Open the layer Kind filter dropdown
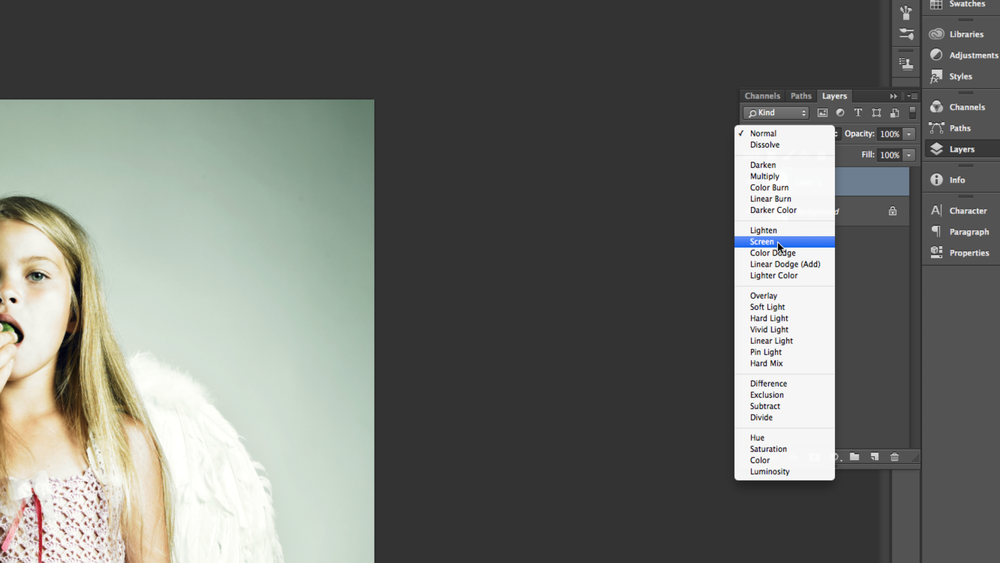This screenshot has height=563, width=1000. tap(776, 113)
